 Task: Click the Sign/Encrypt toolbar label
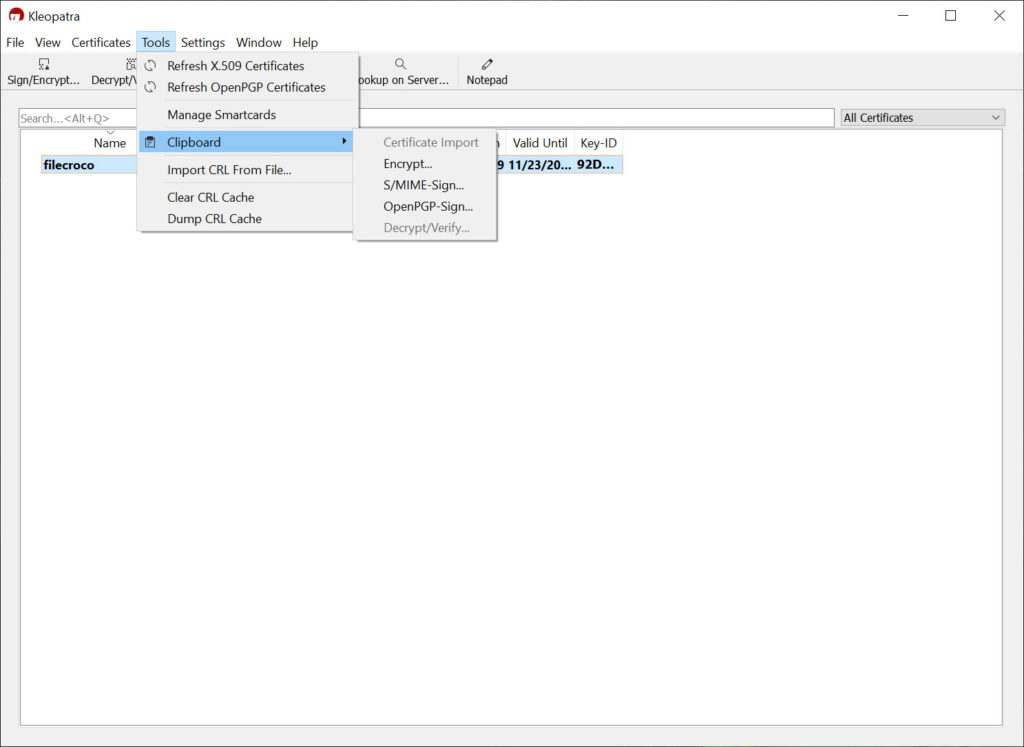pyautogui.click(x=44, y=80)
